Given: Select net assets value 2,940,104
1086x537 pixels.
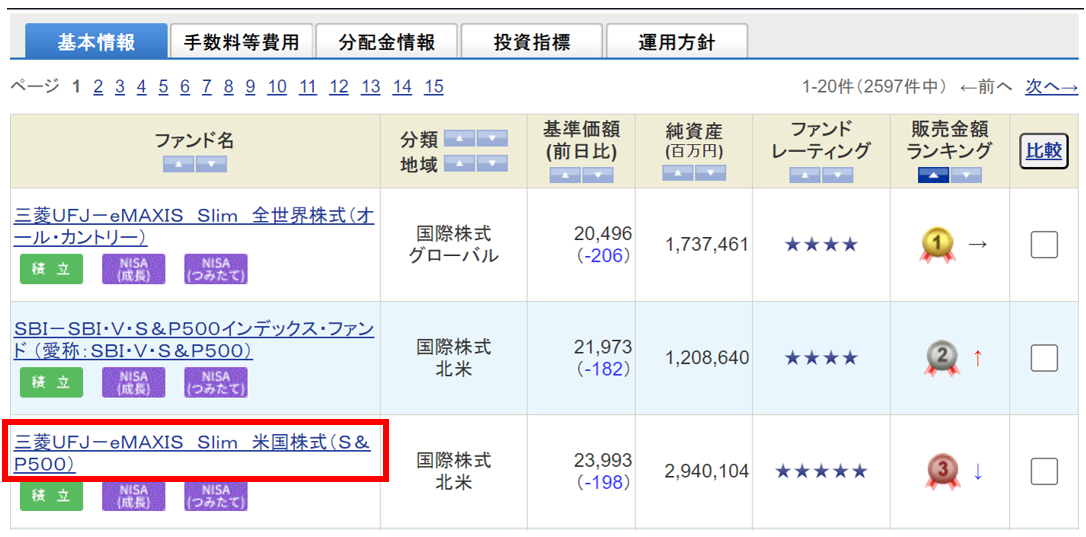Looking at the screenshot, I should [706, 472].
